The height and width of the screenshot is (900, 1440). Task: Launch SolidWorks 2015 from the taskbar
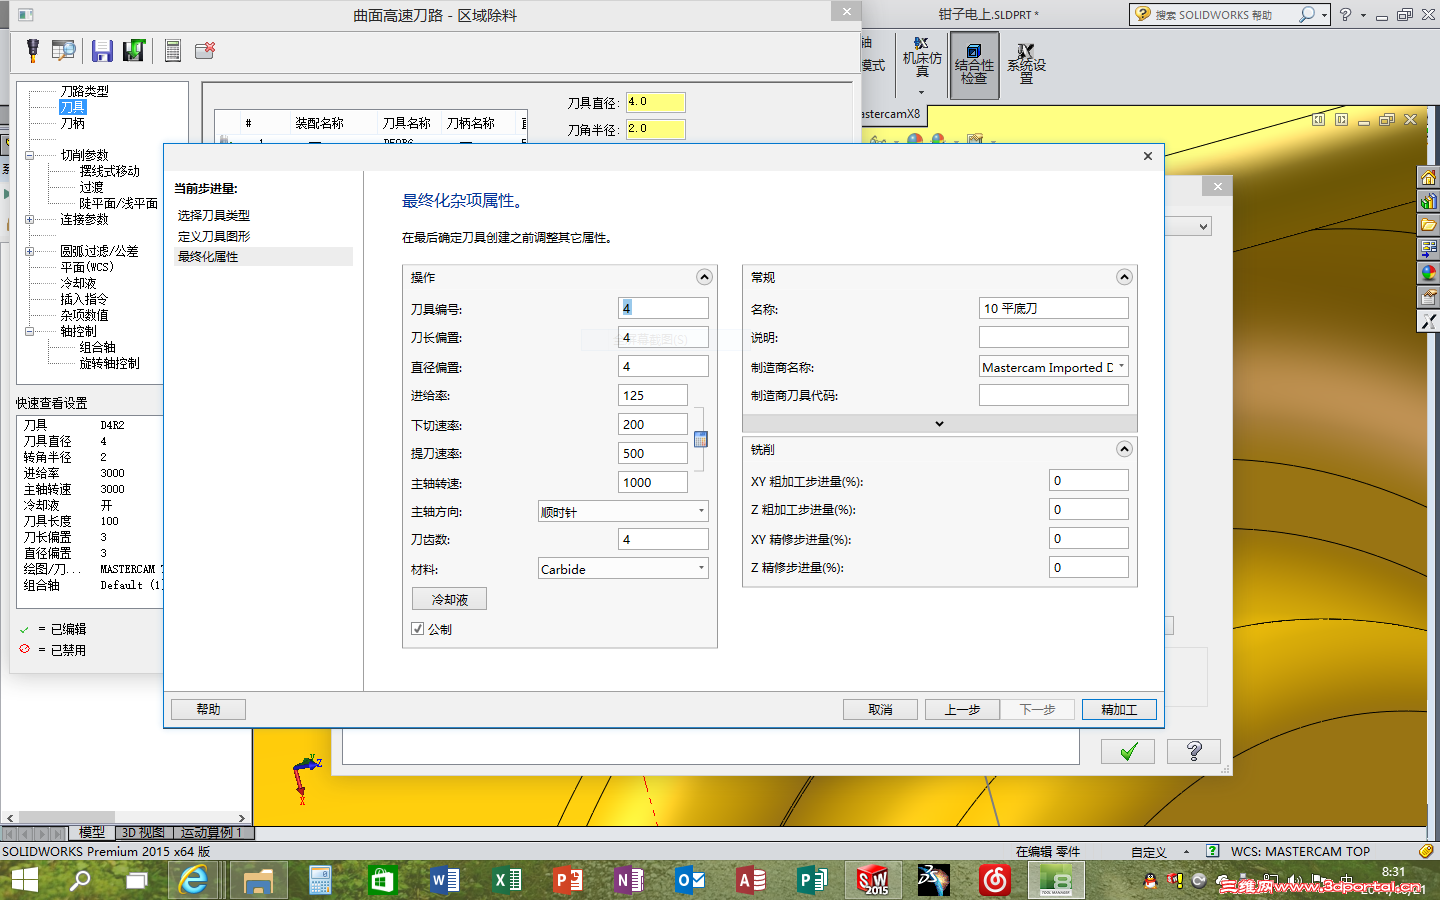pos(872,880)
